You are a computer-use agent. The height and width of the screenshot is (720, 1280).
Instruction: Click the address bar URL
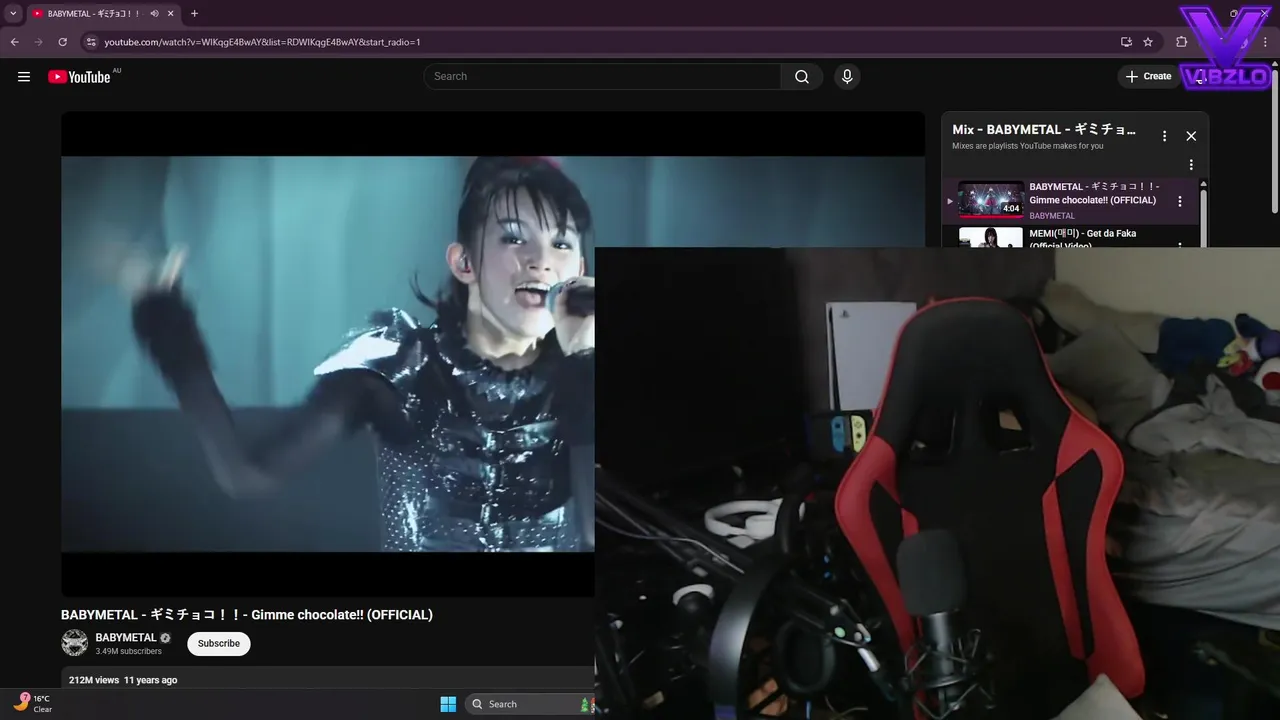pyautogui.click(x=262, y=42)
